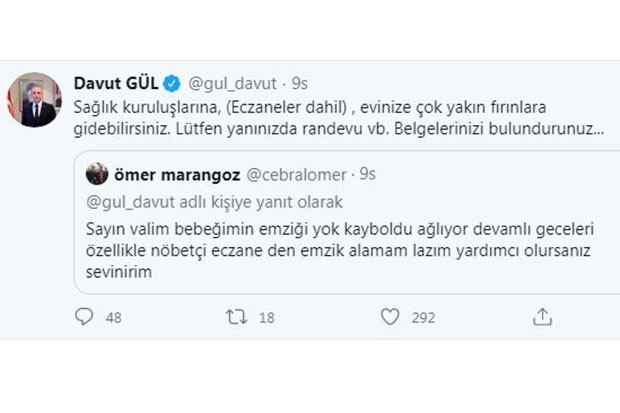Image resolution: width=620 pixels, height=413 pixels.
Task: Open the share tweet icon
Action: point(542,317)
